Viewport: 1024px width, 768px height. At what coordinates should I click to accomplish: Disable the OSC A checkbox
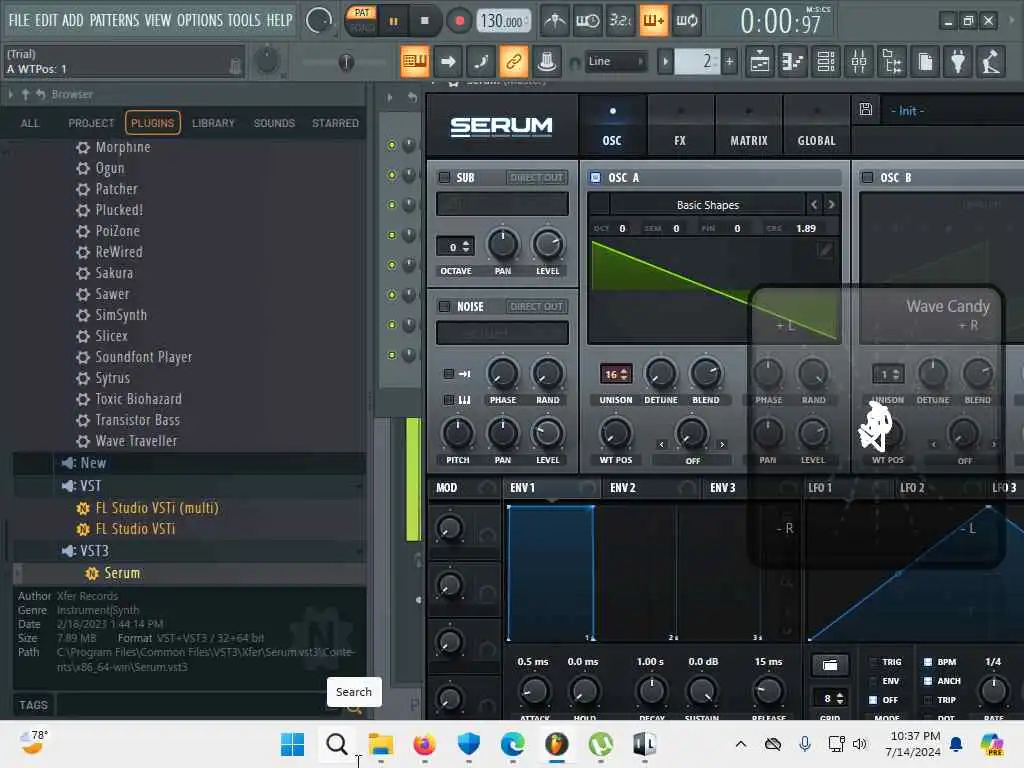595,177
